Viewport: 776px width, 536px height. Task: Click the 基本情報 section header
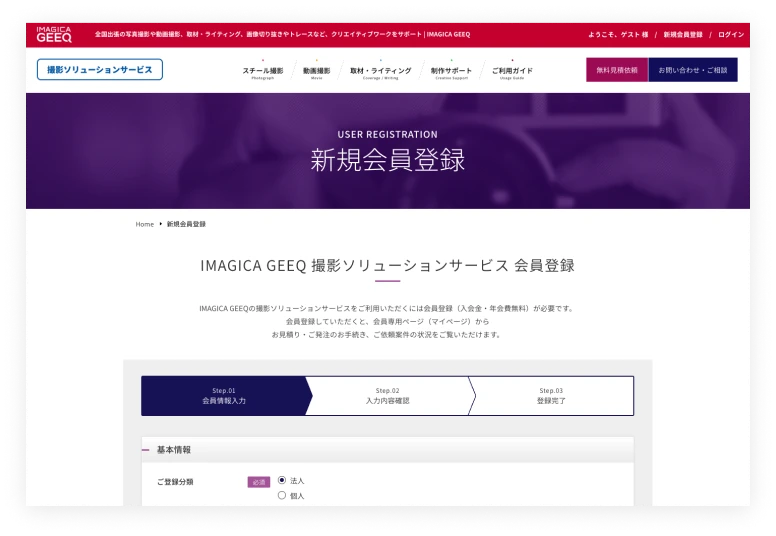(388, 450)
